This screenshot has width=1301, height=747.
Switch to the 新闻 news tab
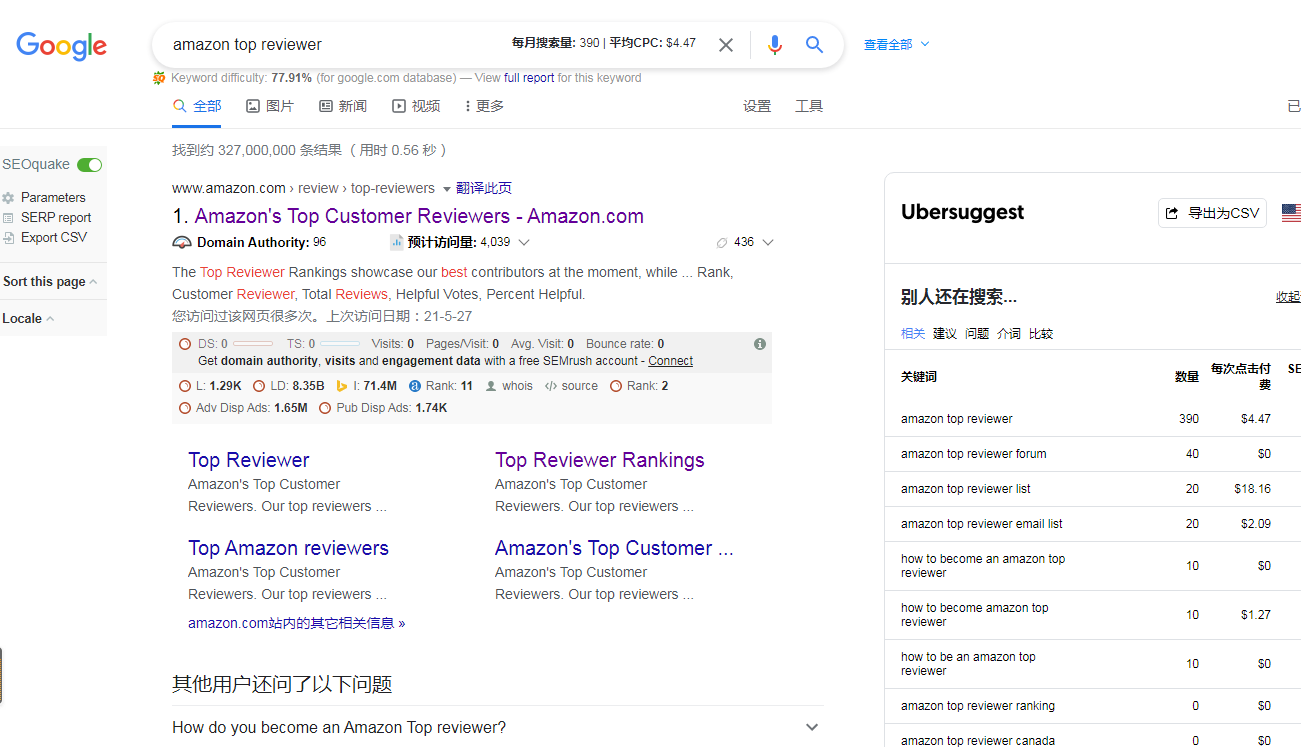[343, 106]
